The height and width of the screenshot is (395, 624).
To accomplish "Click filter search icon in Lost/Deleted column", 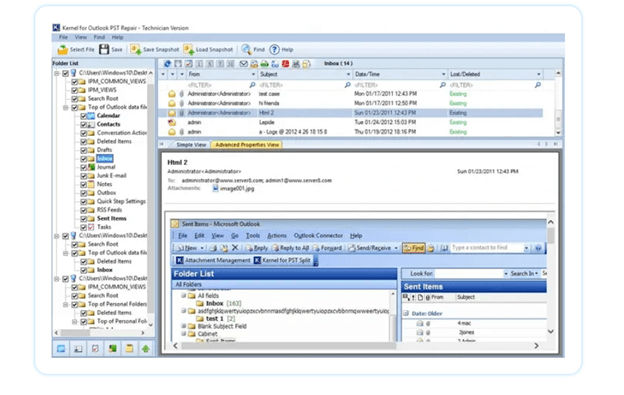I will pos(538,85).
